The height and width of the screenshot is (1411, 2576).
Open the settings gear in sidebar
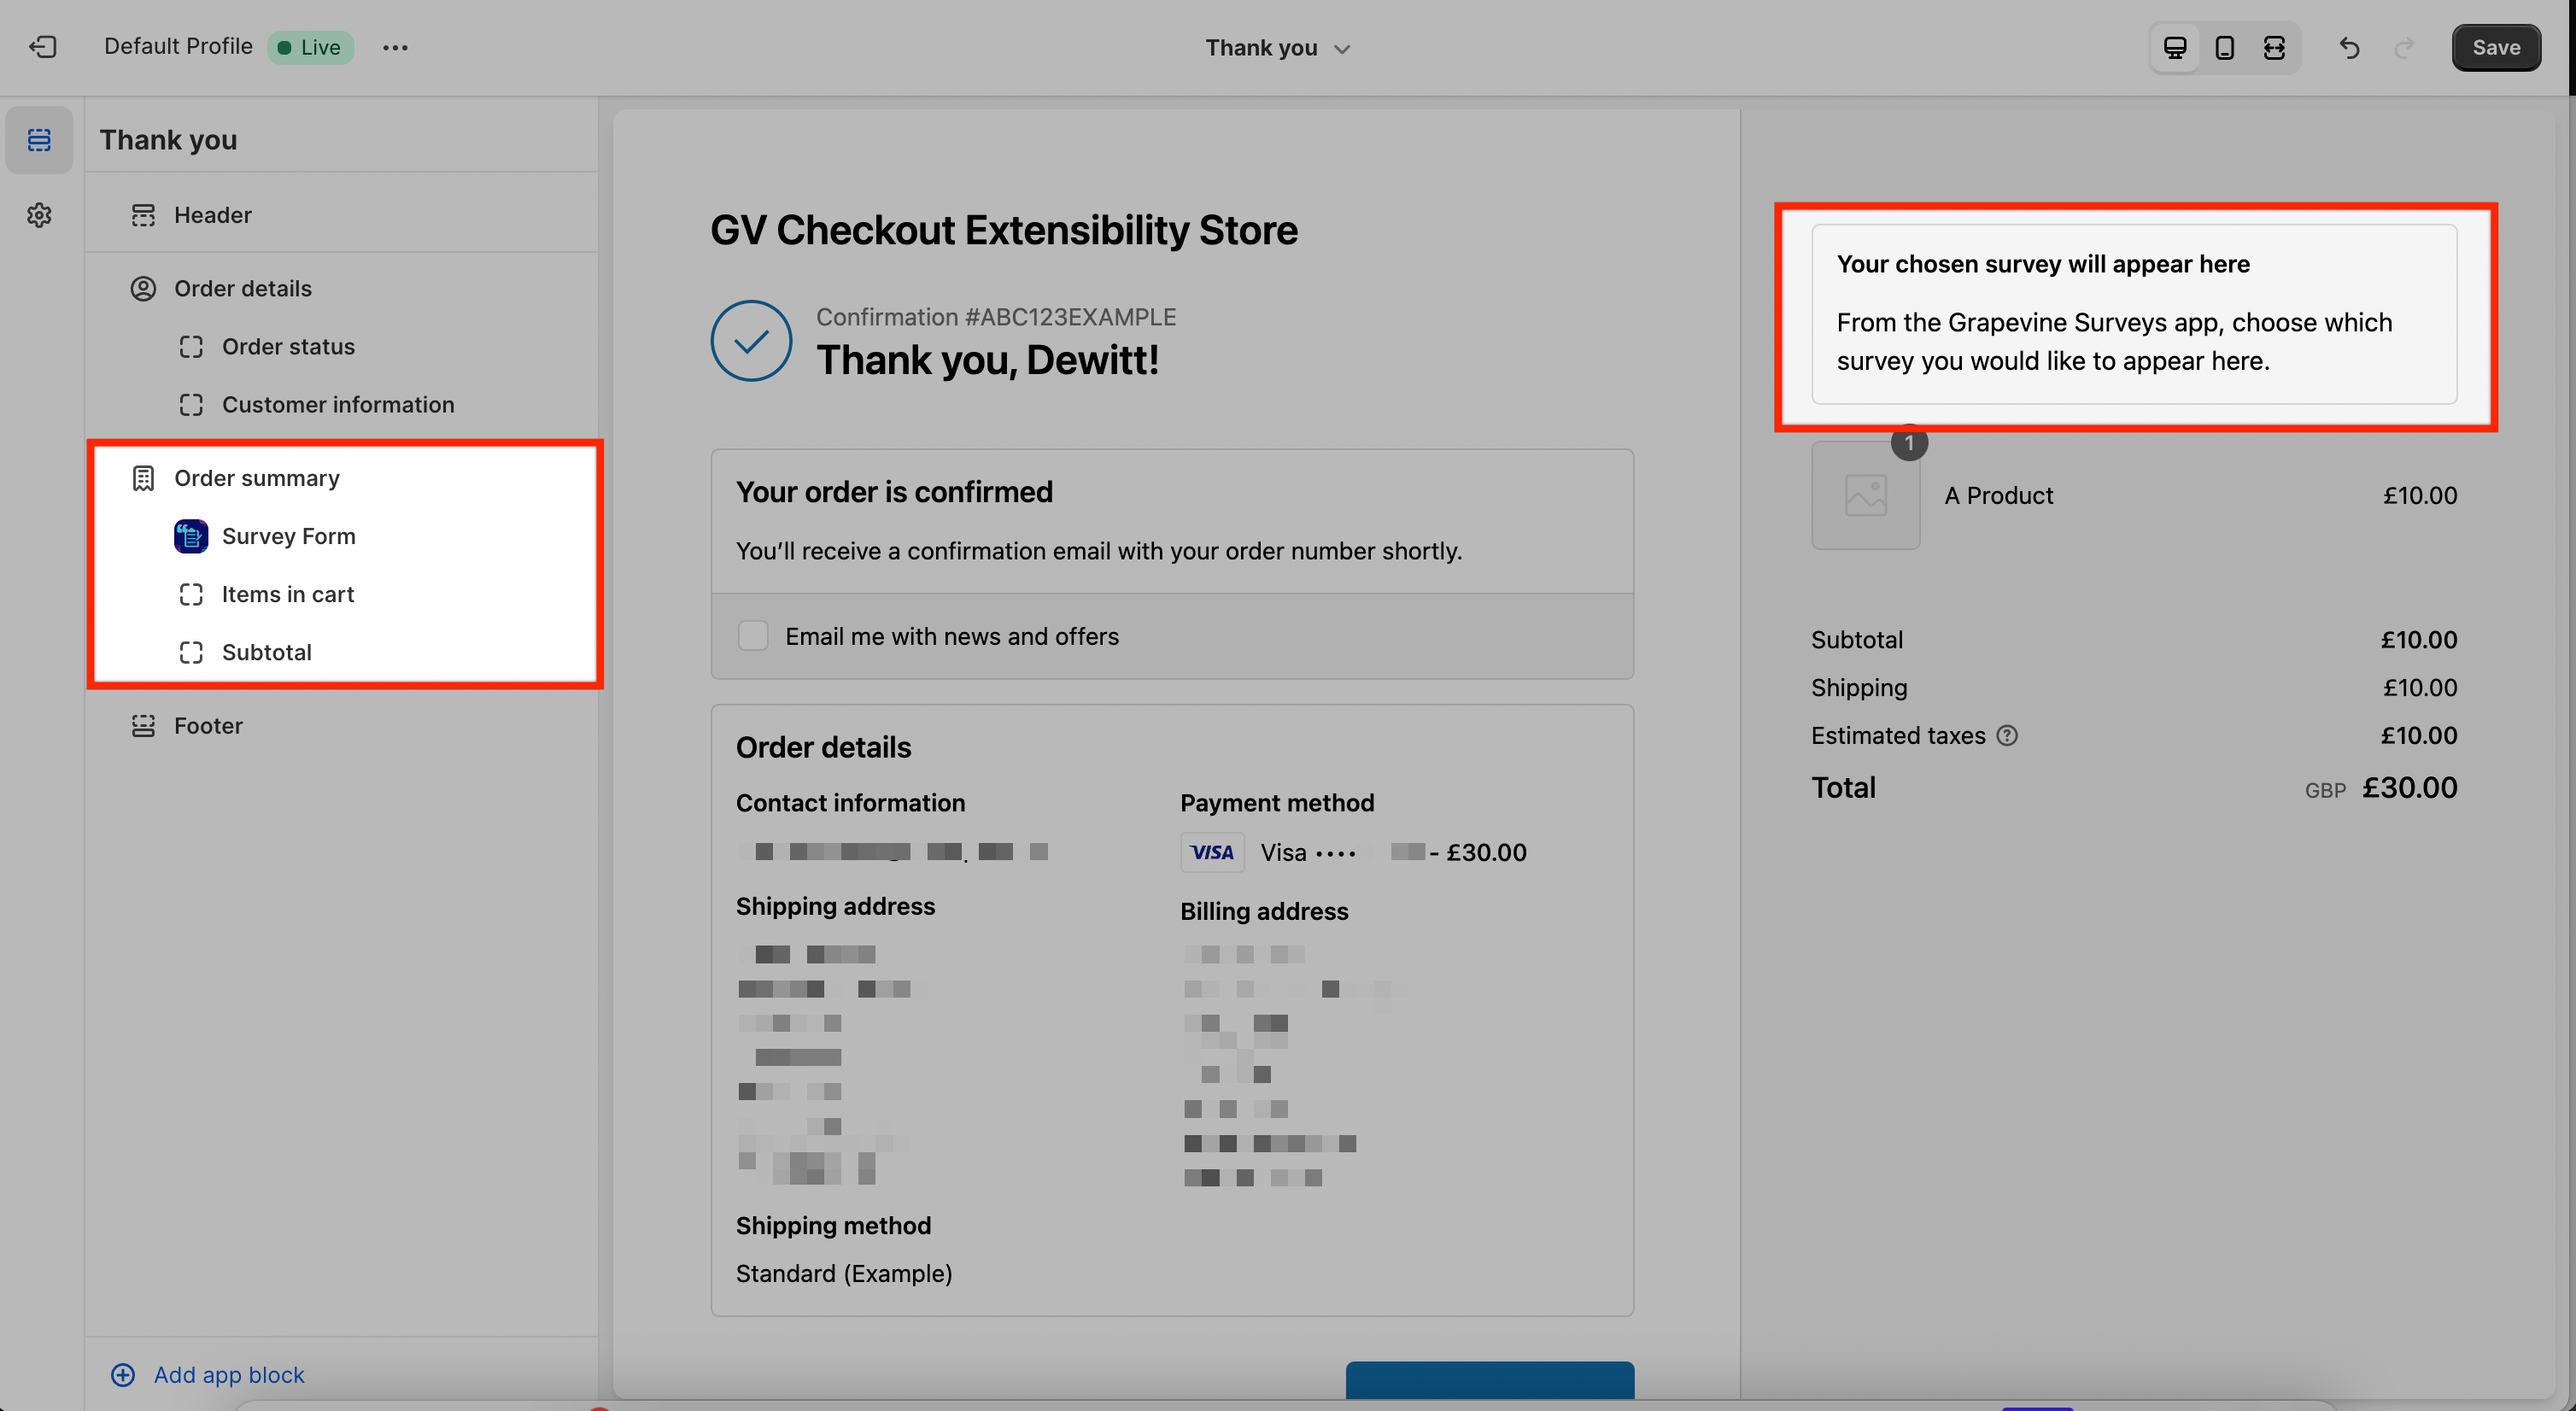coord(39,215)
